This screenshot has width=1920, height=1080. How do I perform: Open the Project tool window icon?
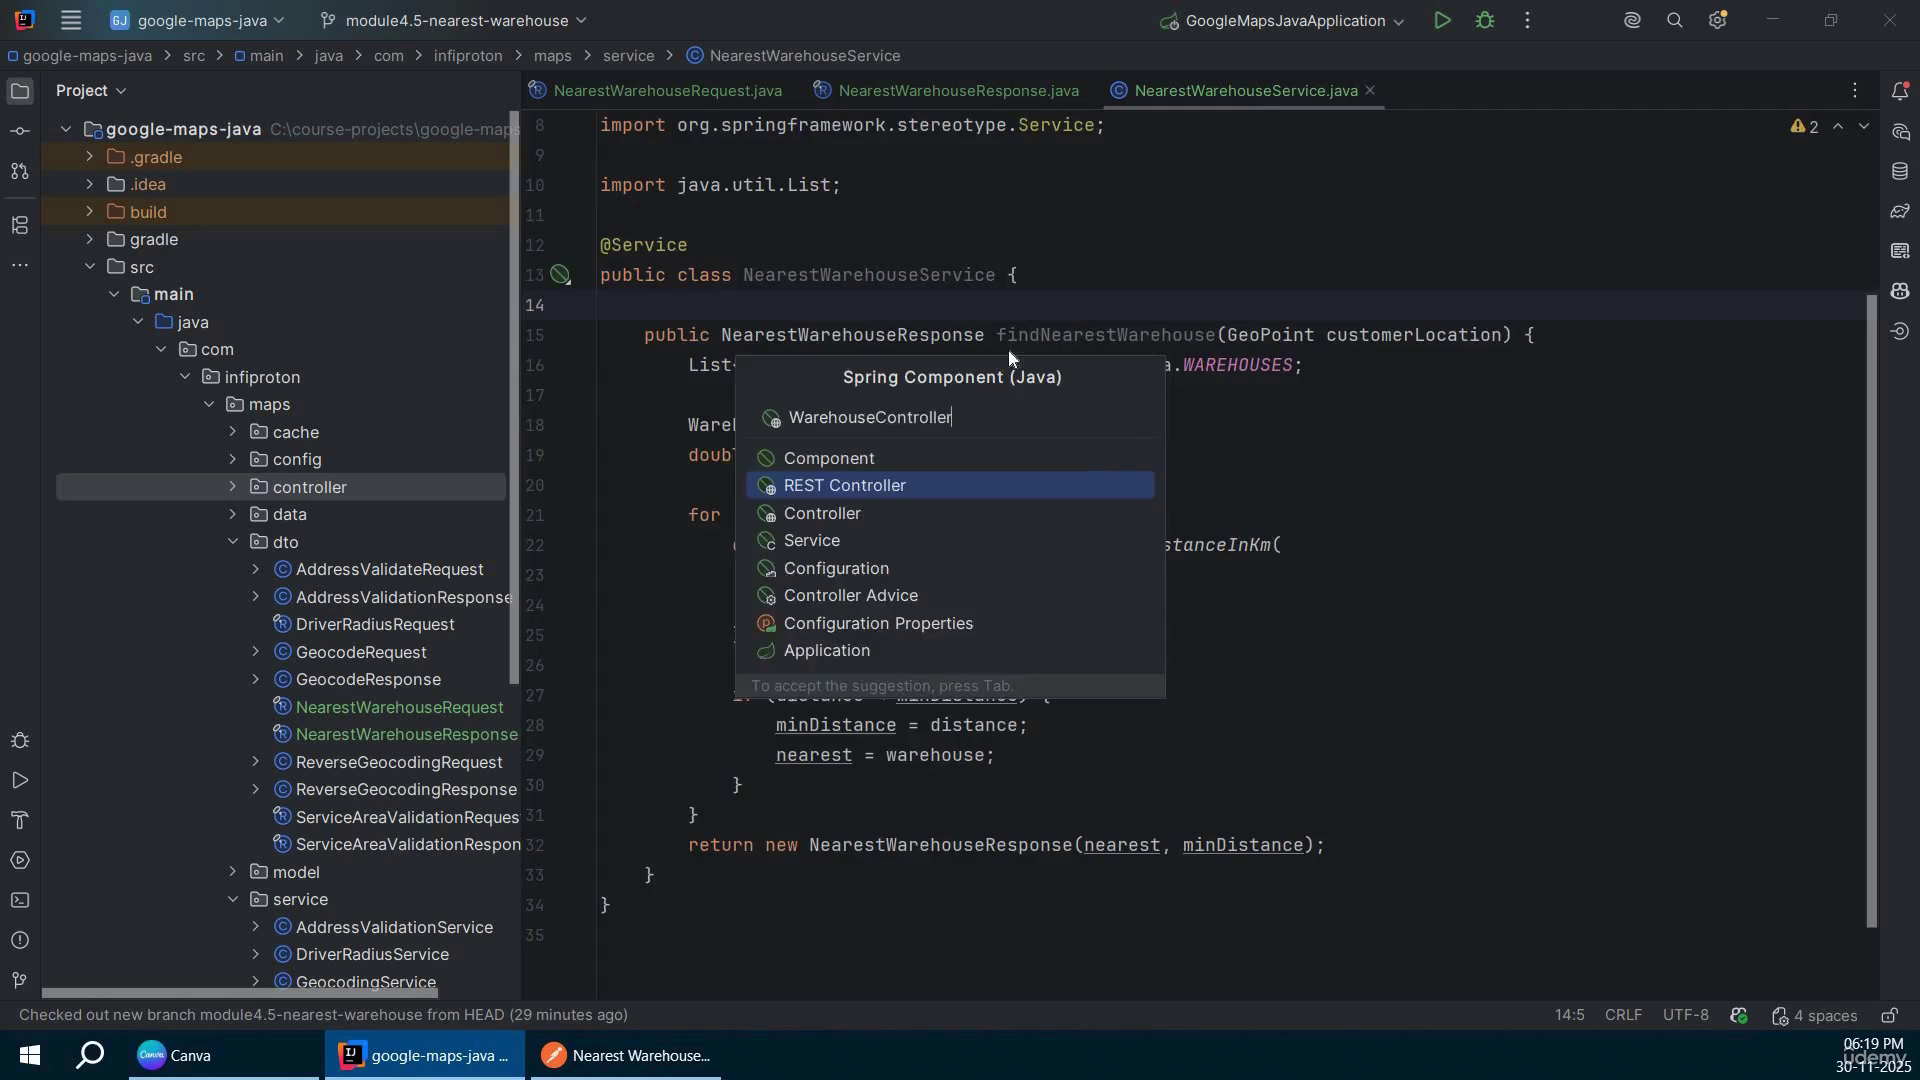click(x=20, y=91)
